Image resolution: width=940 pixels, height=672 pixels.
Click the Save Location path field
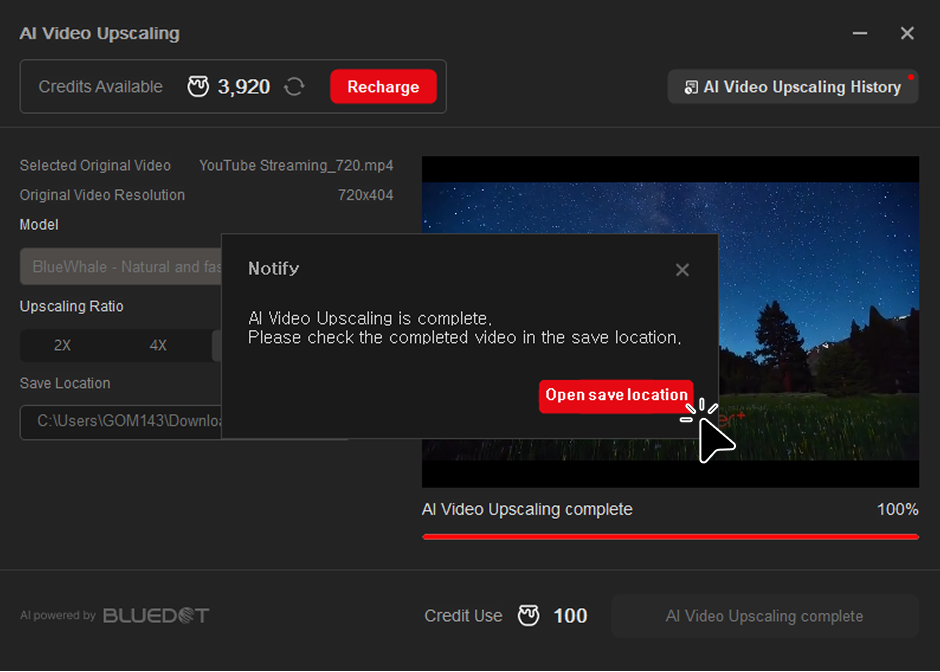pos(120,421)
